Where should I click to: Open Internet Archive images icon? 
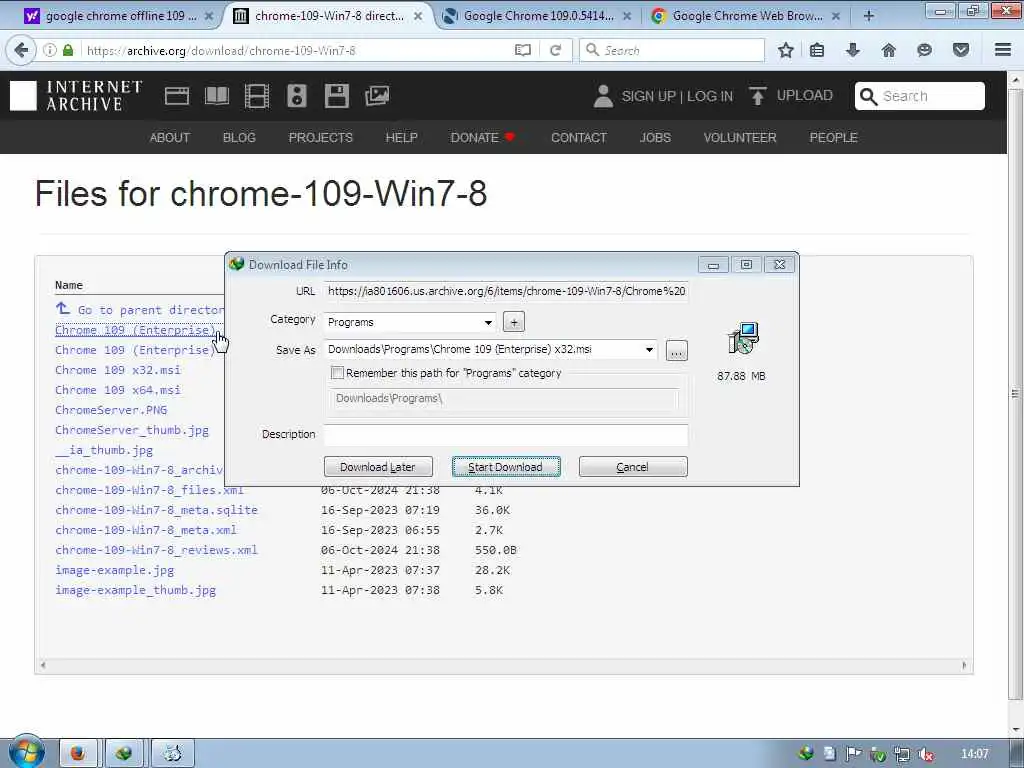pyautogui.click(x=377, y=96)
